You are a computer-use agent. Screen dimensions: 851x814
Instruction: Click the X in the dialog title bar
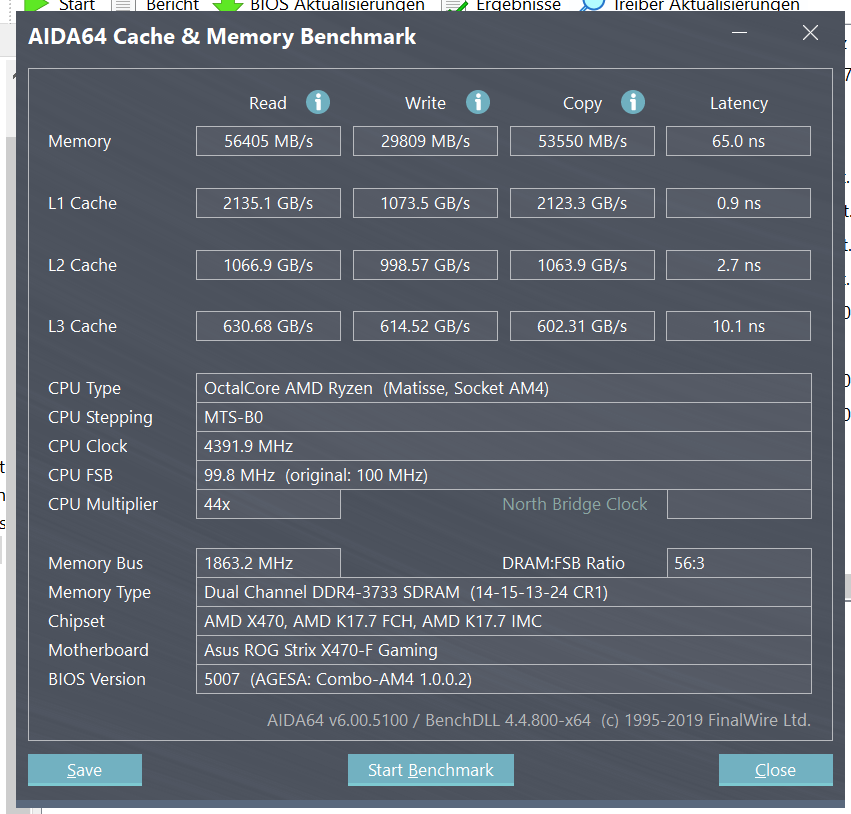click(810, 33)
